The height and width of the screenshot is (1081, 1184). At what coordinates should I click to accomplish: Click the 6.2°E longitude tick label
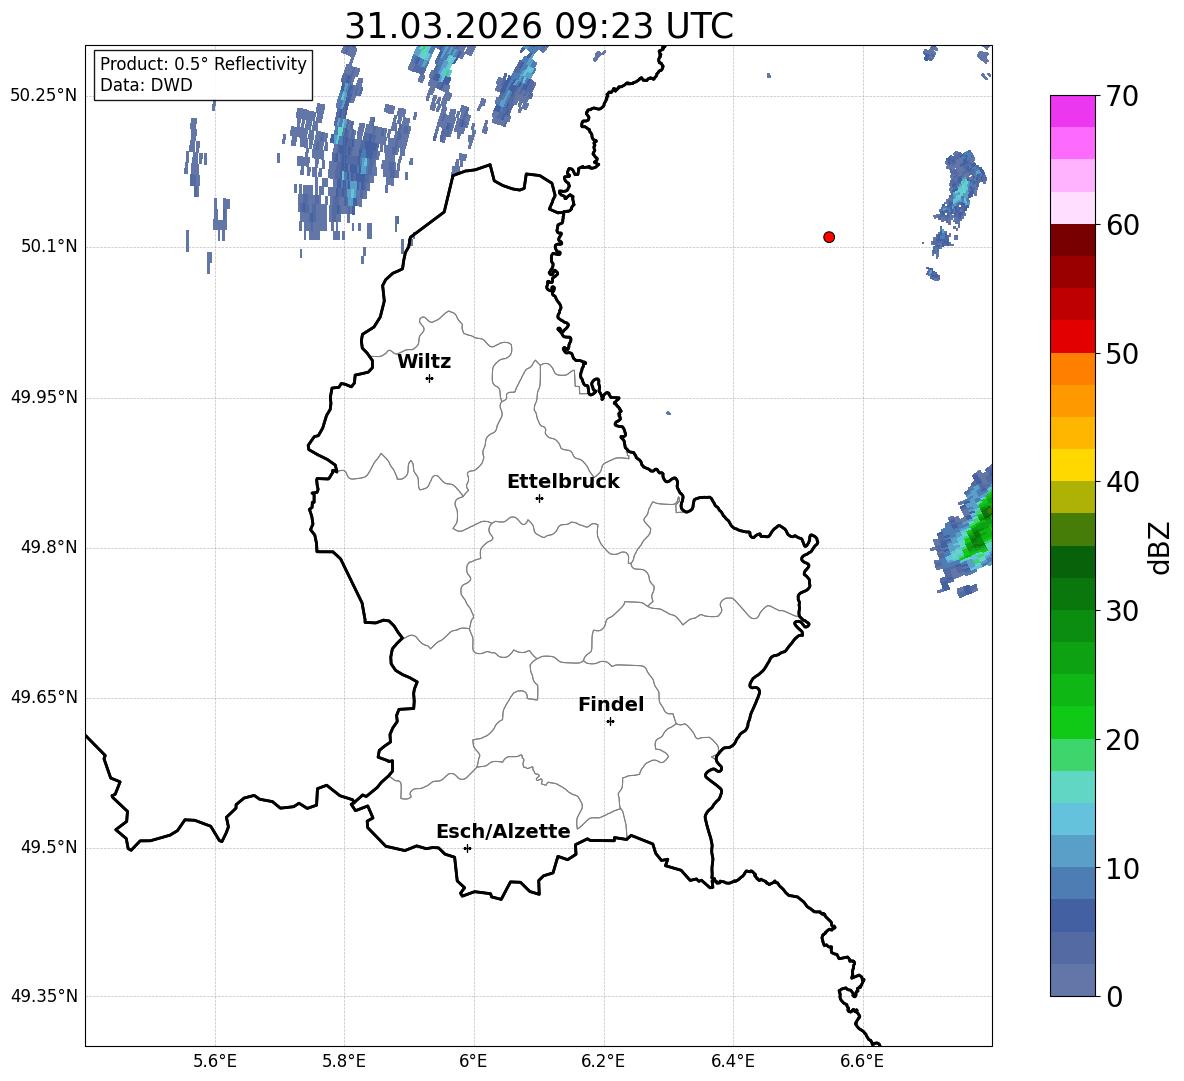click(603, 1061)
